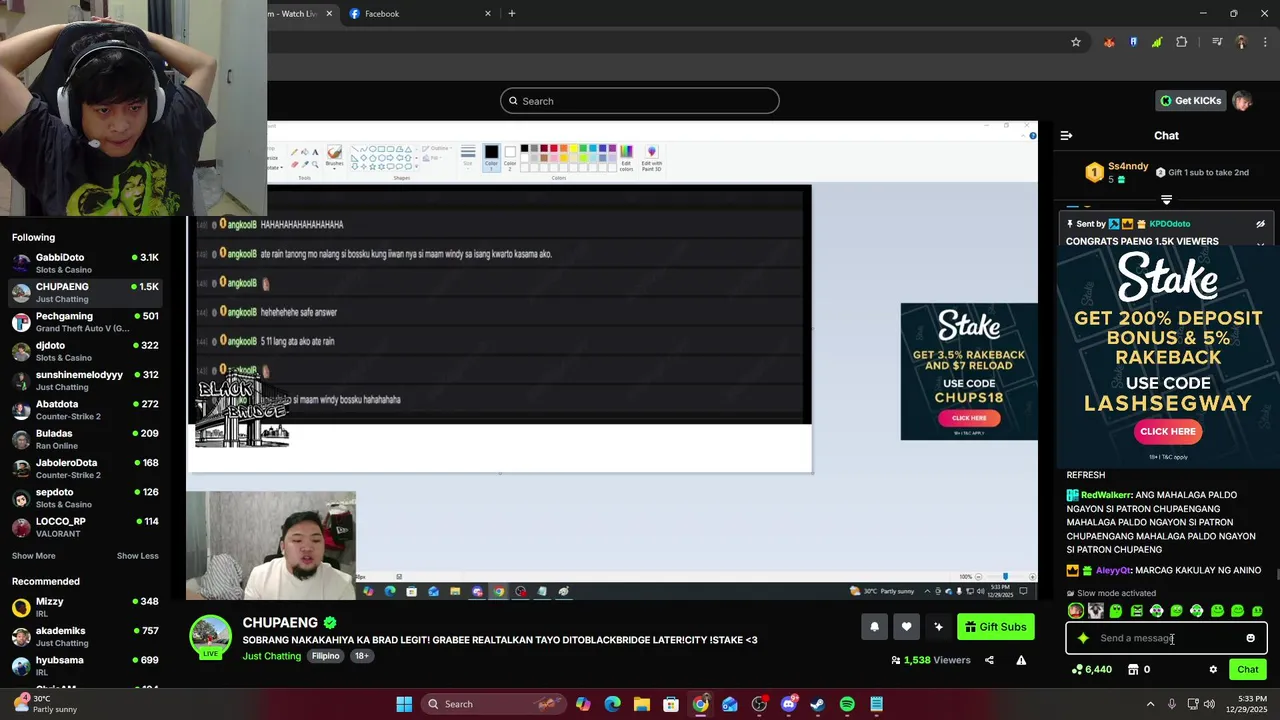
Task: Click RedWalkerr username in chat
Action: [1105, 495]
